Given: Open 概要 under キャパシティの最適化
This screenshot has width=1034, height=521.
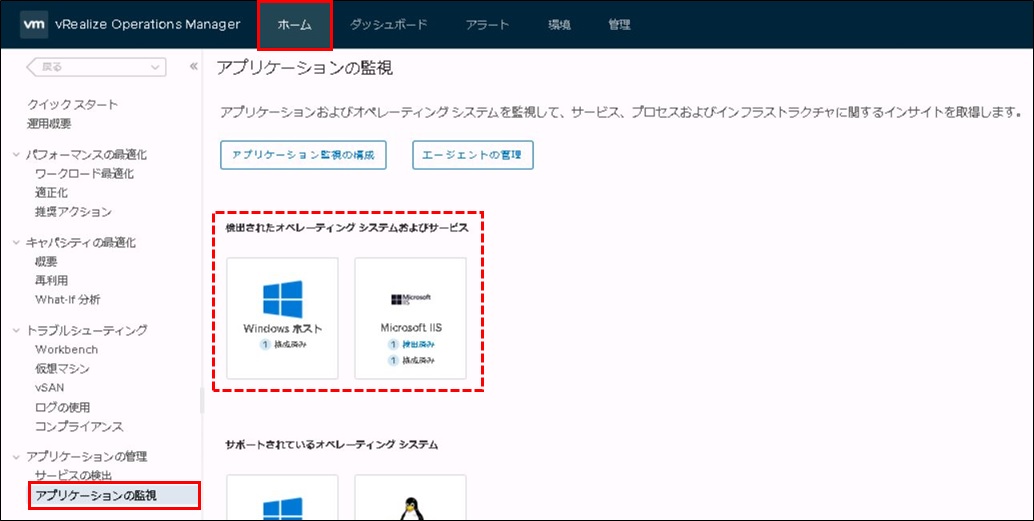Looking at the screenshot, I should (x=46, y=262).
